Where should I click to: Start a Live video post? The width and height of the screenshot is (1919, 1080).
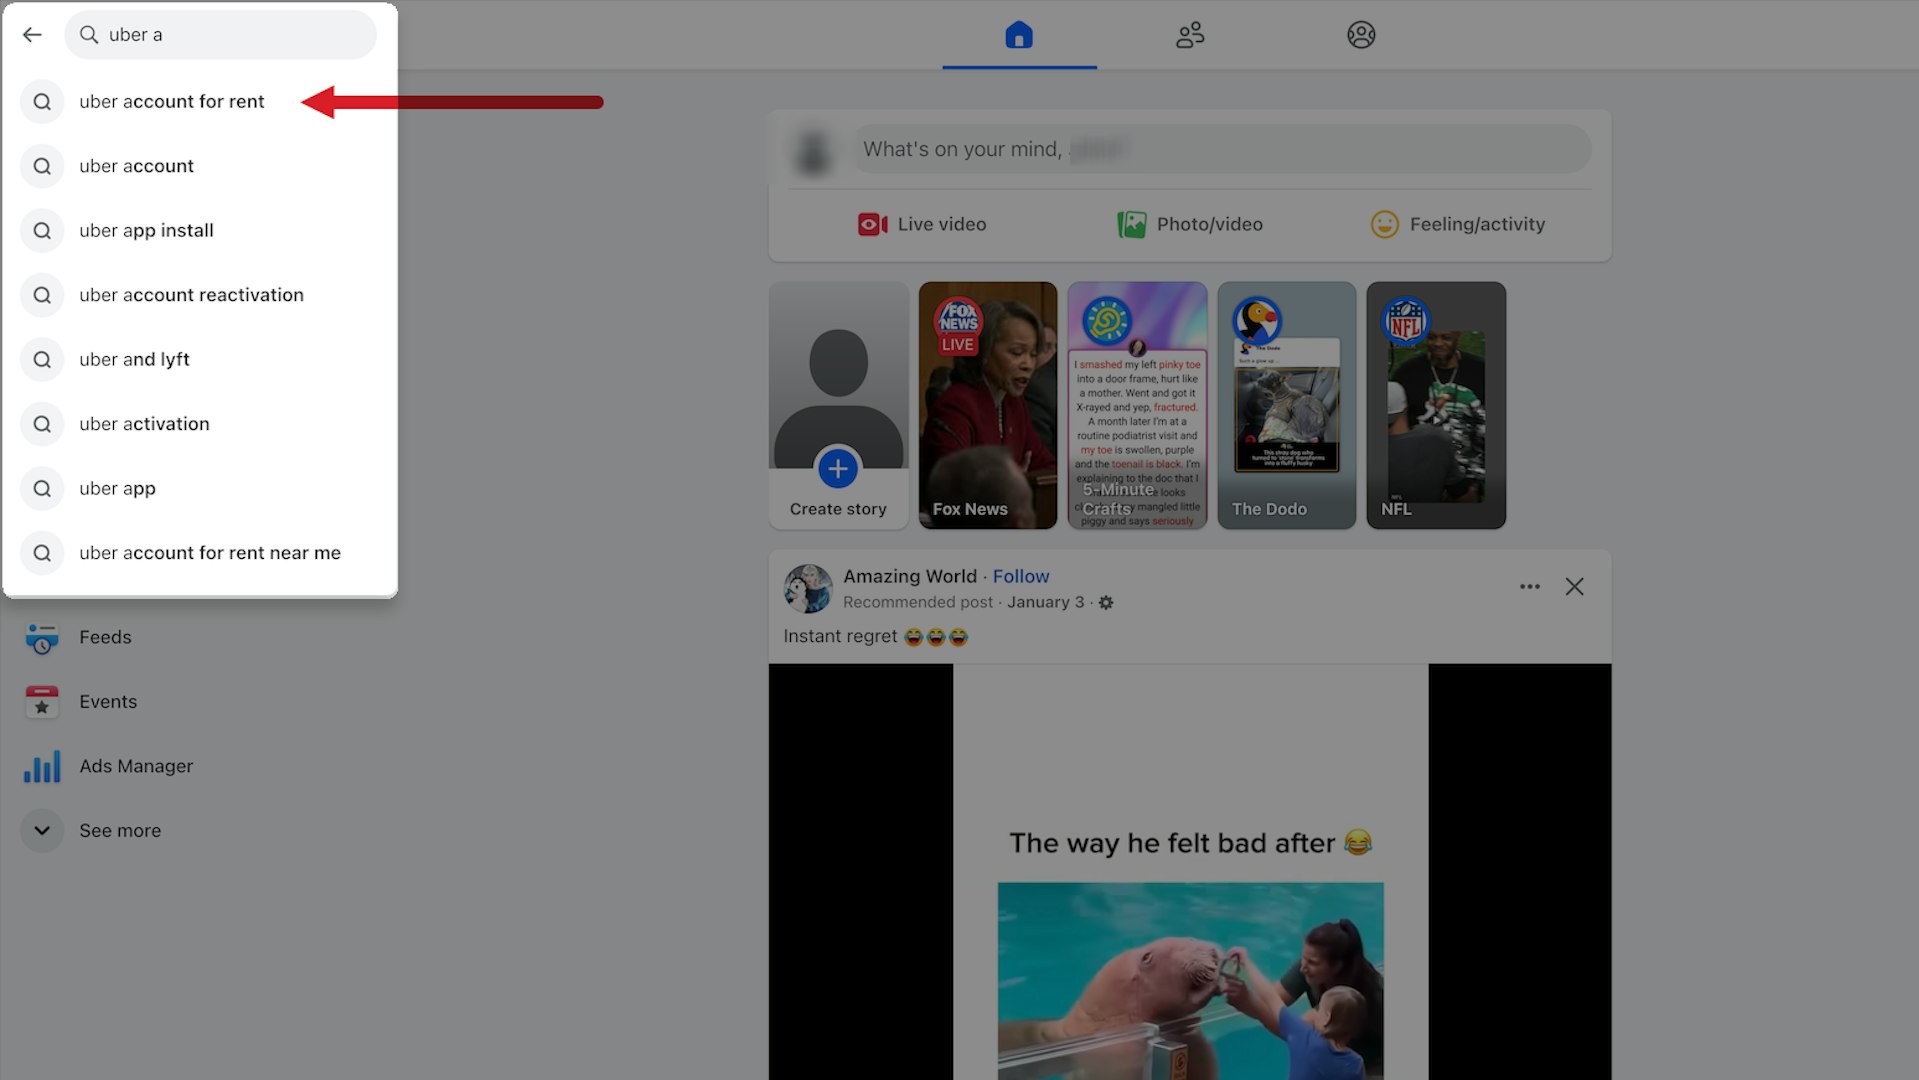point(921,224)
